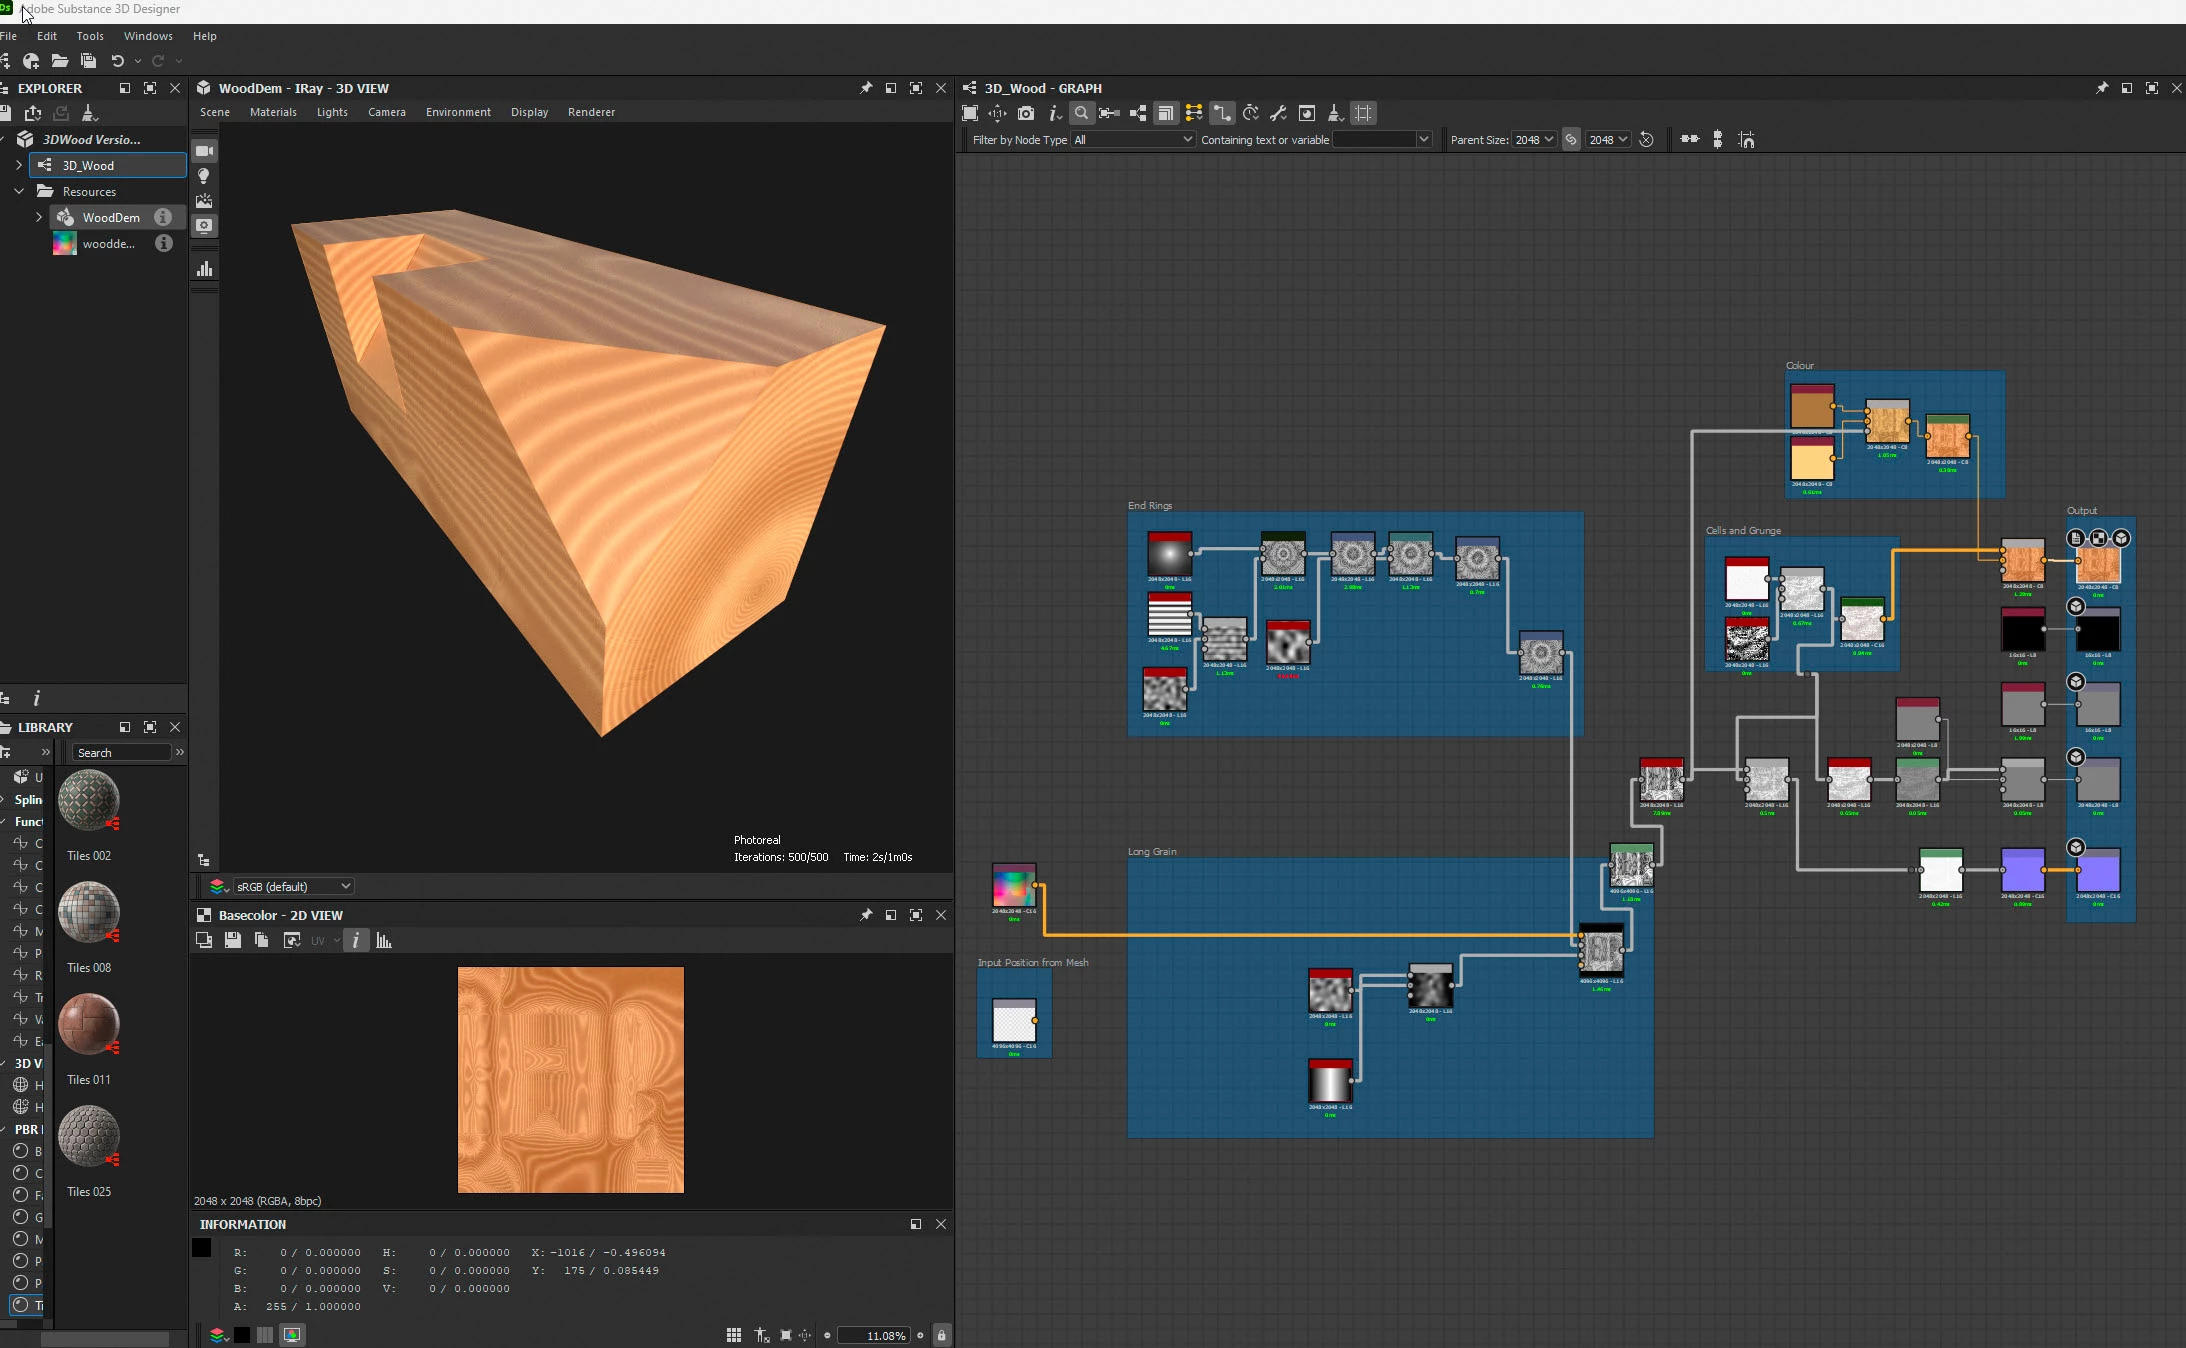Screen dimensions: 2186x1348
Task: Click the histogram icon in 2D view
Action: coord(384,941)
